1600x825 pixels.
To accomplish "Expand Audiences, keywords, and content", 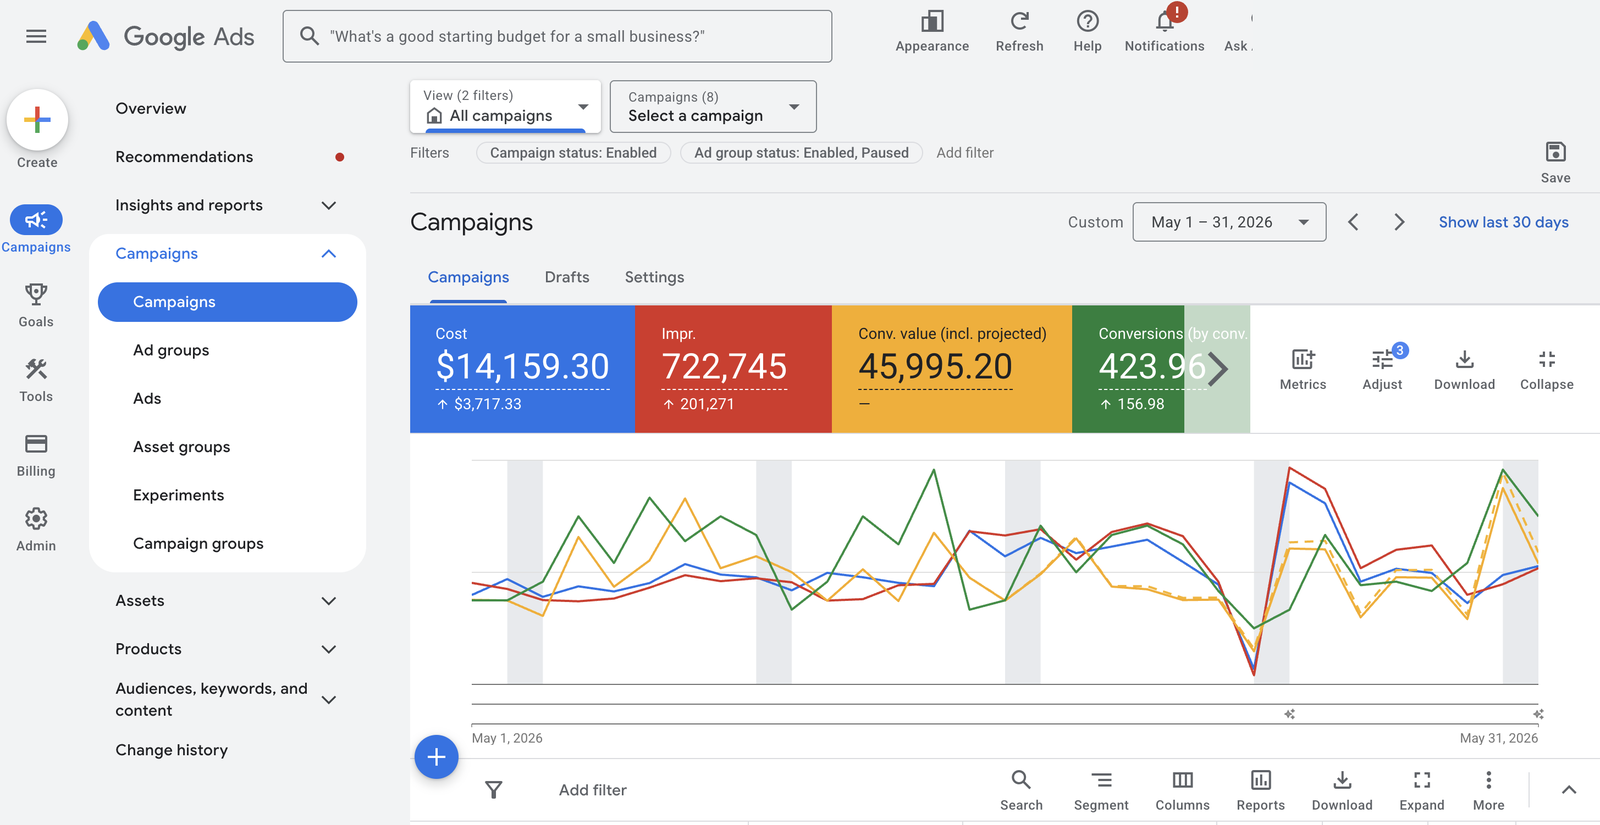I will (x=328, y=700).
